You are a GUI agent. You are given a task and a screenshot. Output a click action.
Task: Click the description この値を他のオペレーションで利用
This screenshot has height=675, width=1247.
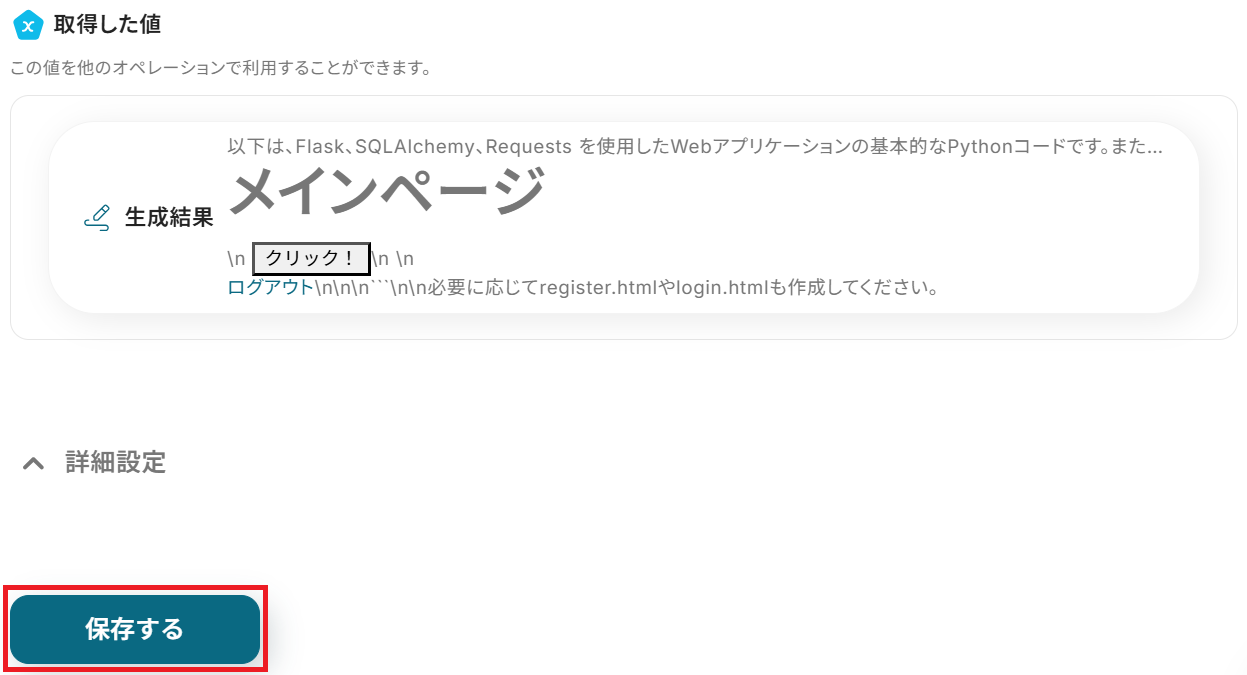tap(221, 69)
